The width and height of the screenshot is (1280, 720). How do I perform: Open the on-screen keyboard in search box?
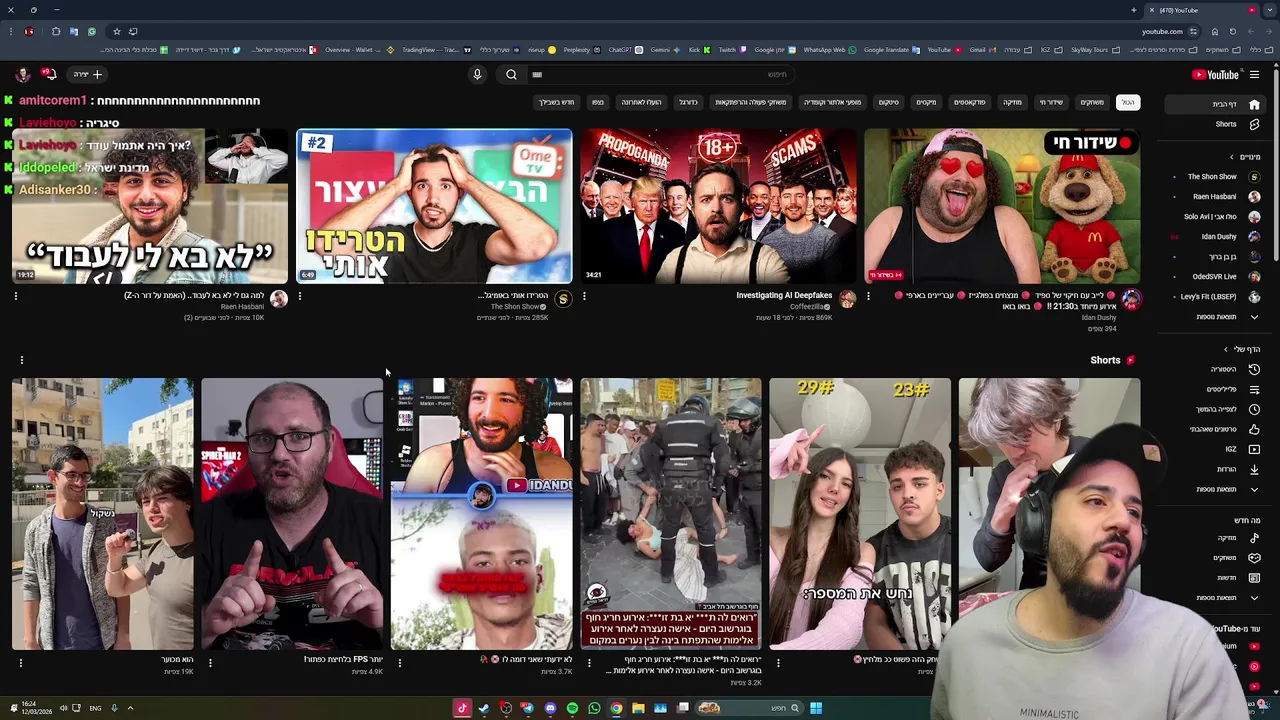pyautogui.click(x=537, y=74)
